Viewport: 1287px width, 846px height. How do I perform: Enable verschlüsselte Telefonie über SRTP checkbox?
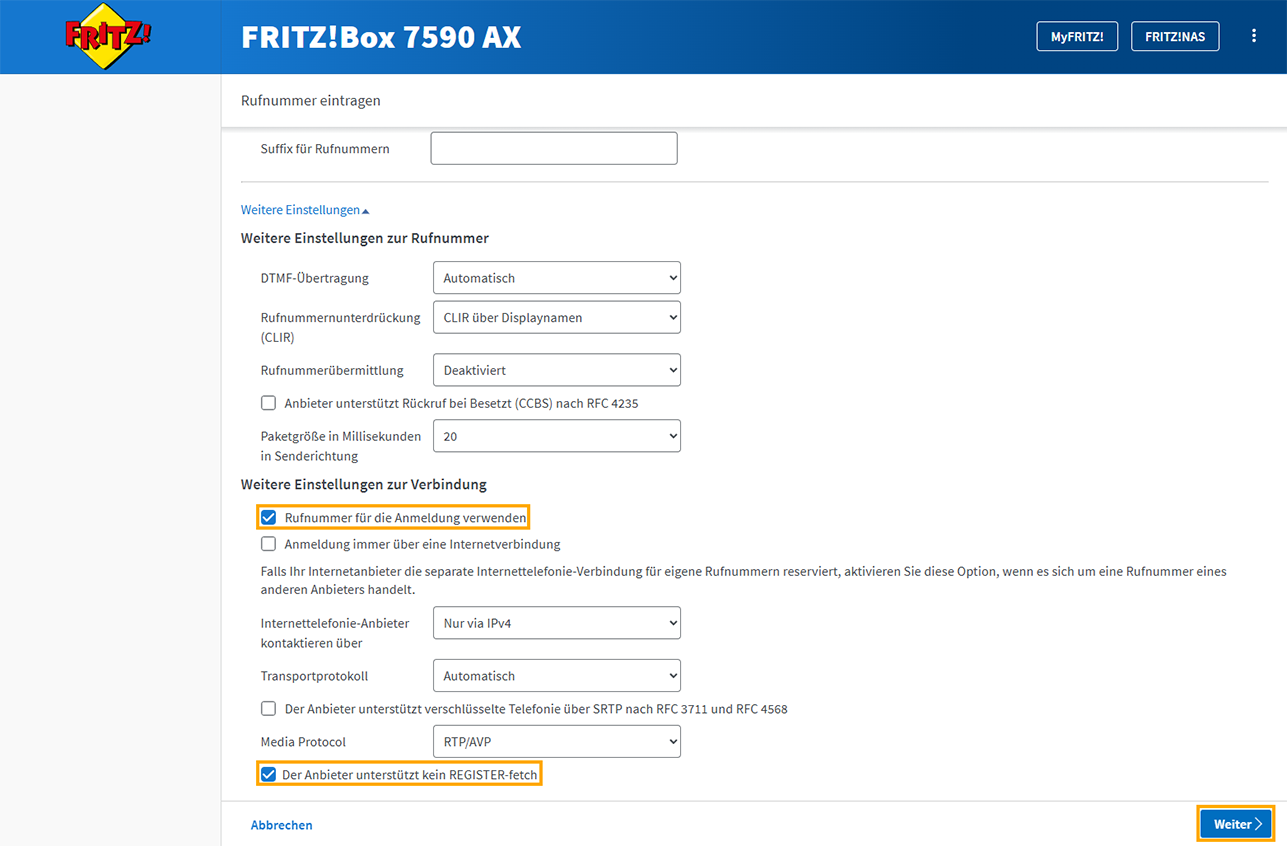coord(268,709)
